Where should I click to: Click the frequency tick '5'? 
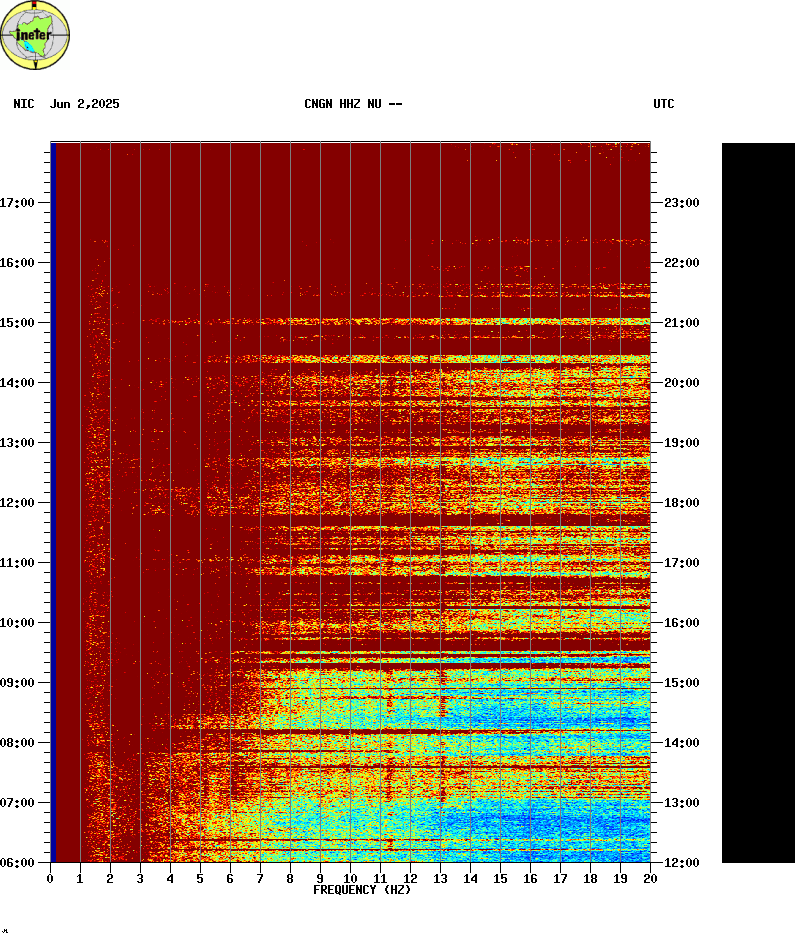200,879
